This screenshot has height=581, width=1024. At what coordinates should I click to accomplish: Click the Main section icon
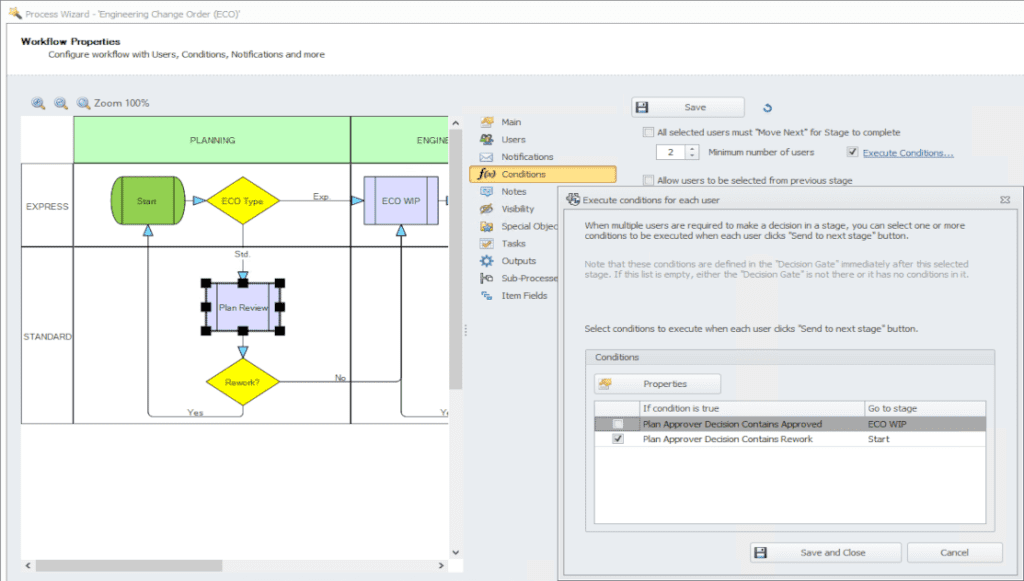click(x=487, y=122)
